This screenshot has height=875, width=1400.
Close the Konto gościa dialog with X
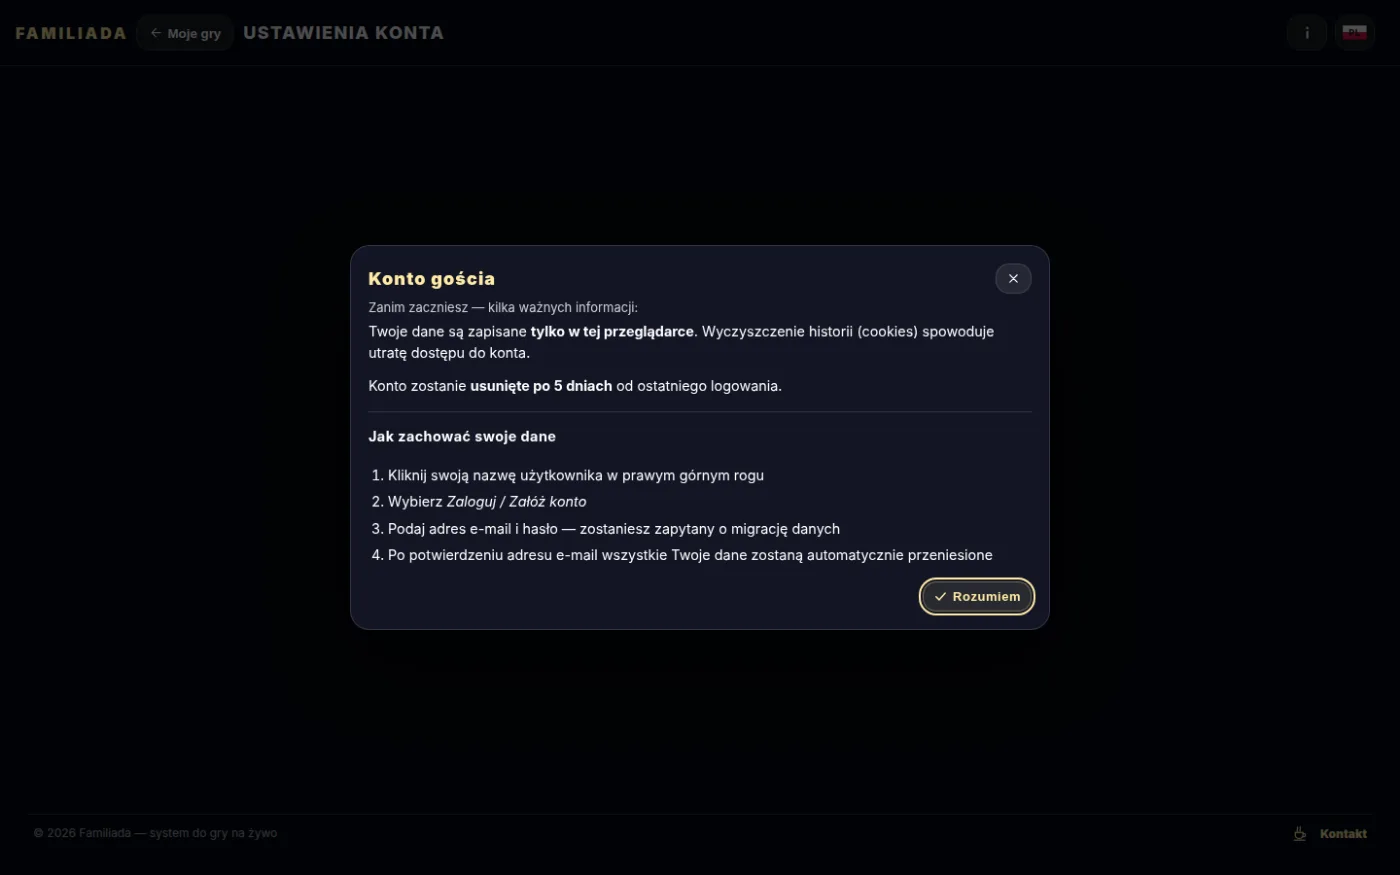tap(1013, 279)
